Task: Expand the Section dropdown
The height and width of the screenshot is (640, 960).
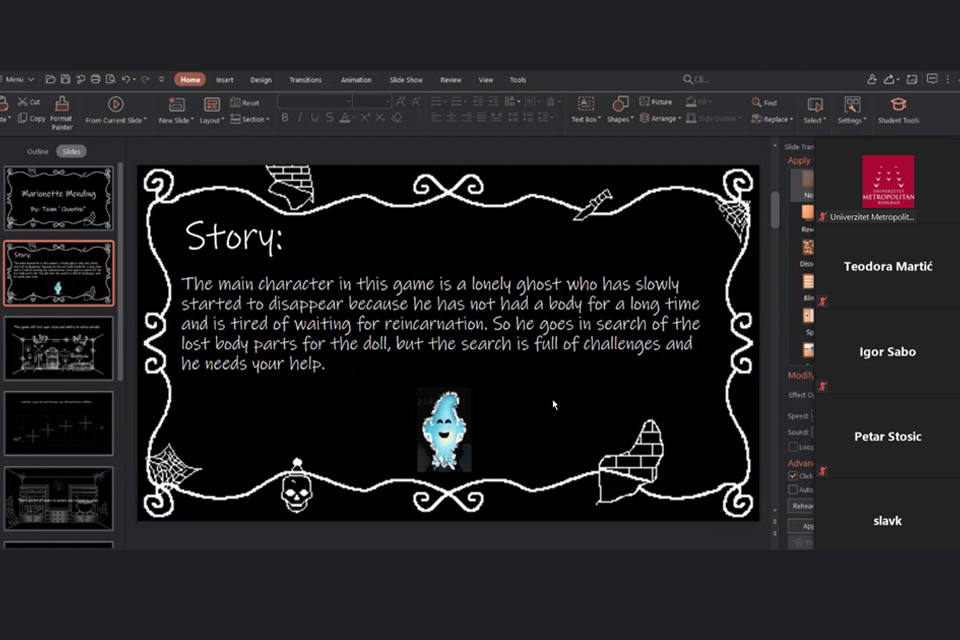Action: coord(252,119)
